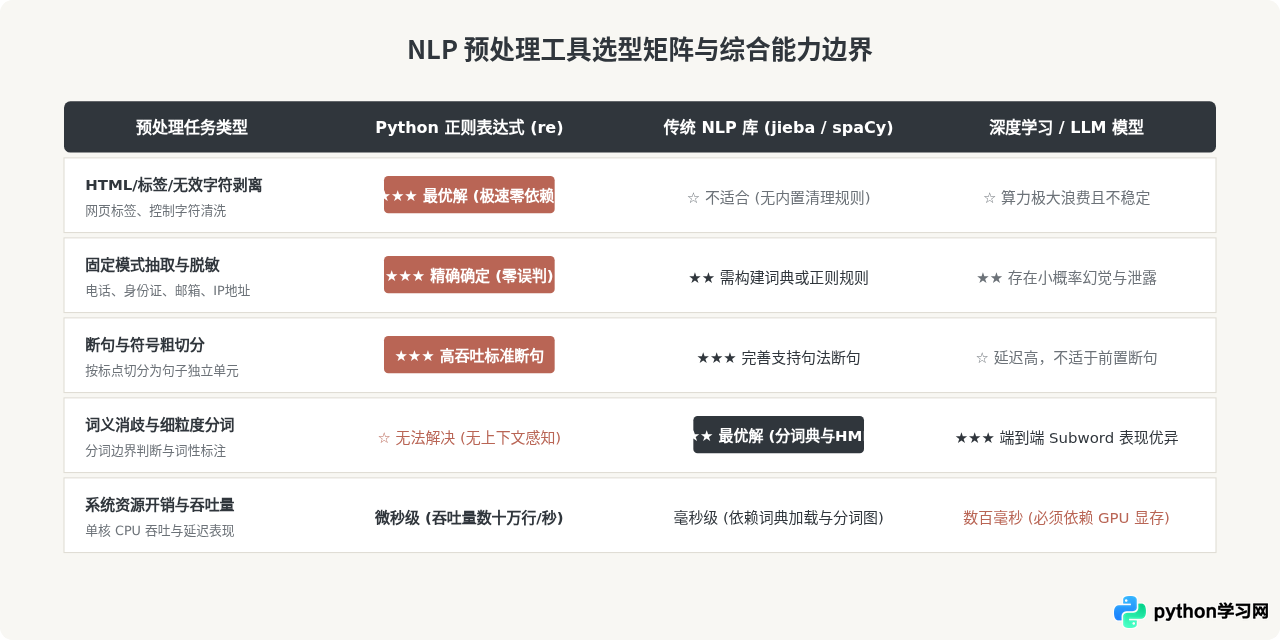Click the cell 需构建词典或正则规则
The height and width of the screenshot is (640, 1280).
point(778,278)
